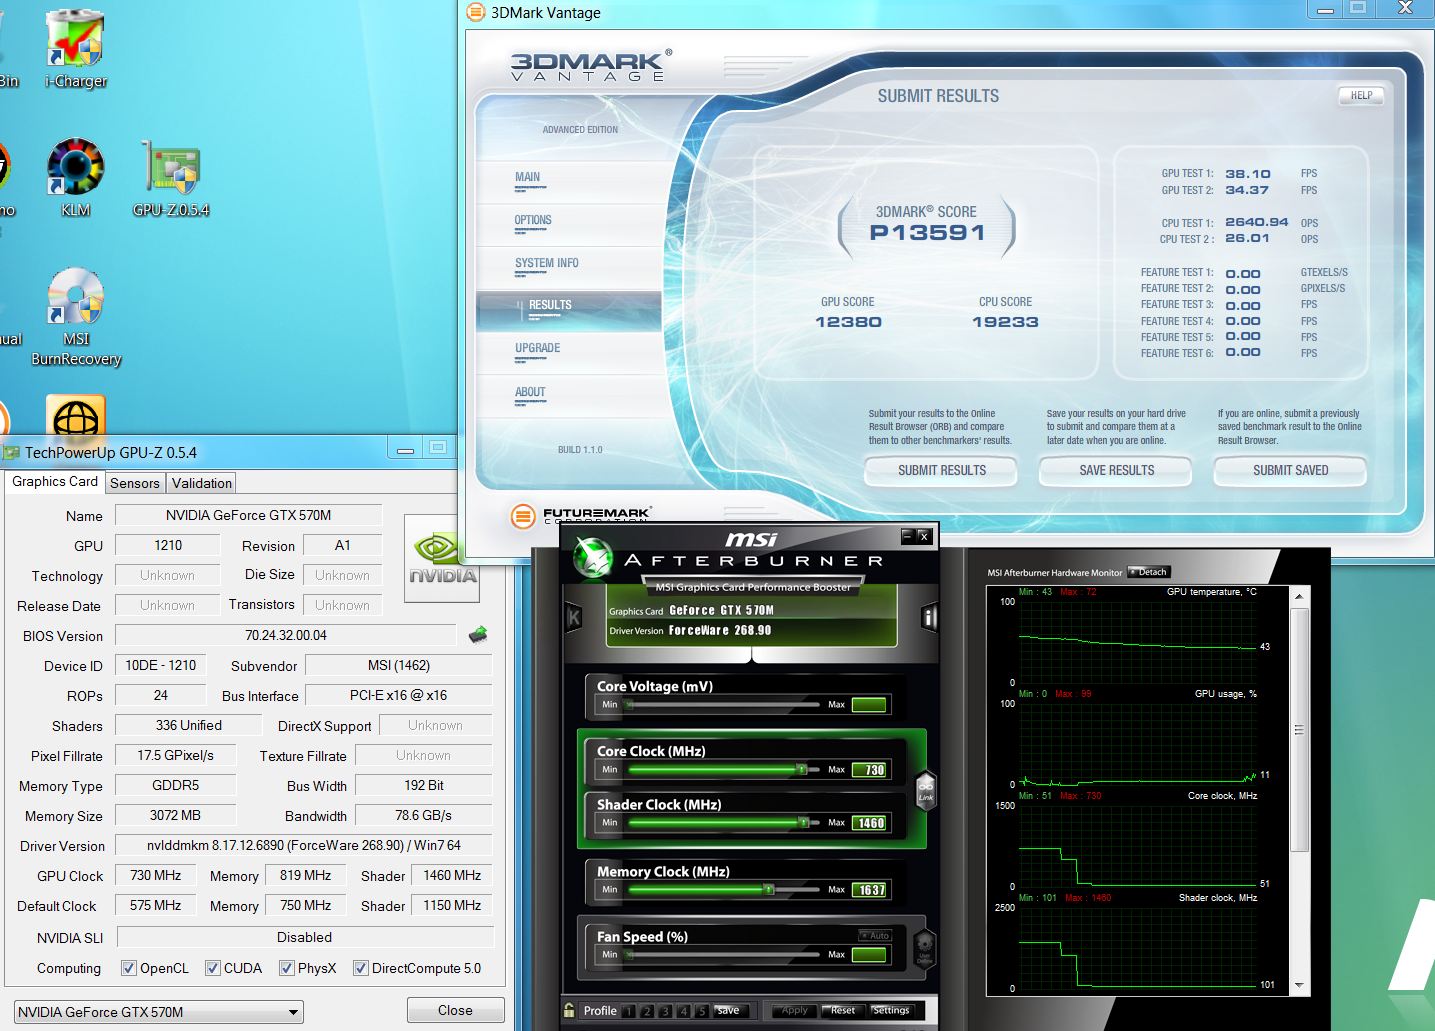Screen dimensions: 1435x1031
Task: Open the MAIN section in 3DMark Vantage
Action: point(568,182)
